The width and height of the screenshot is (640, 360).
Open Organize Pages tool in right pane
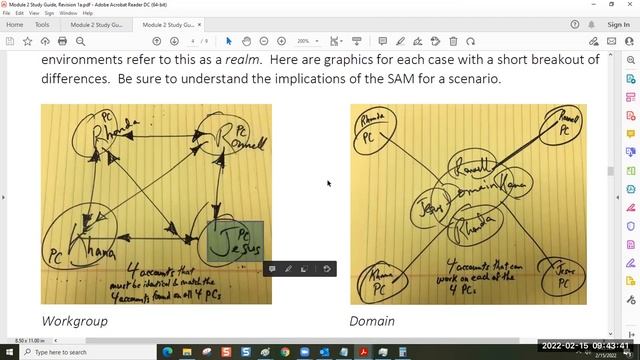[631, 97]
